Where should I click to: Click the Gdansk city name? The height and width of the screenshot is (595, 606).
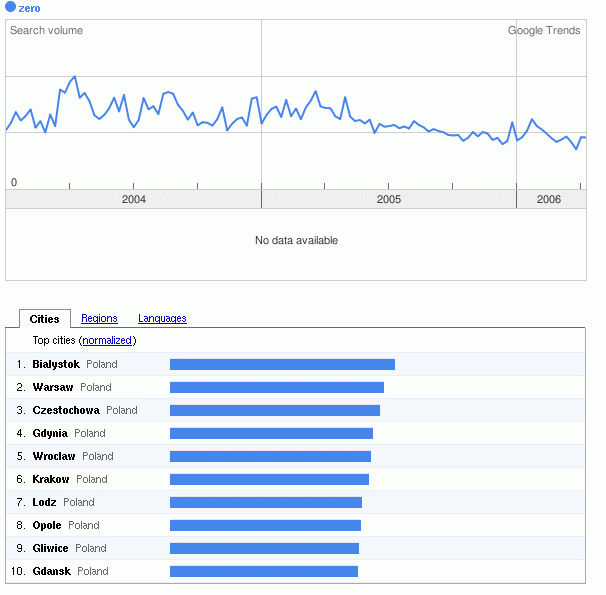tap(51, 571)
